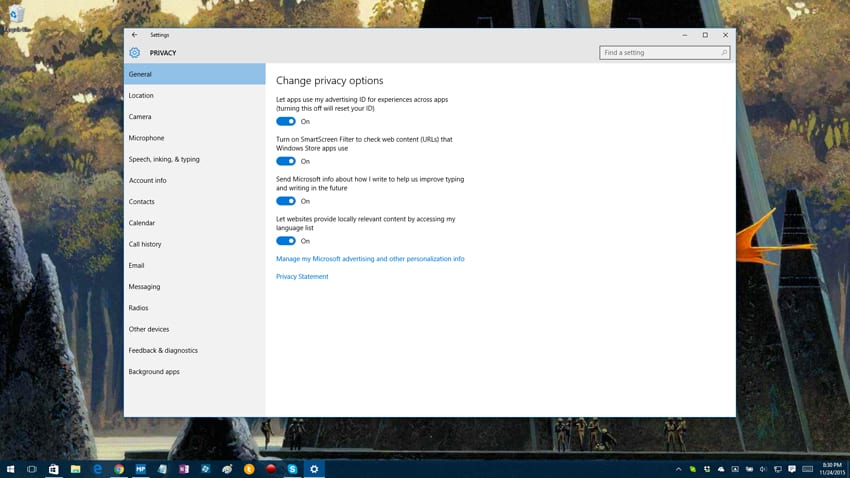This screenshot has height=478, width=850.
Task: Go to Microphone privacy settings
Action: (x=195, y=138)
